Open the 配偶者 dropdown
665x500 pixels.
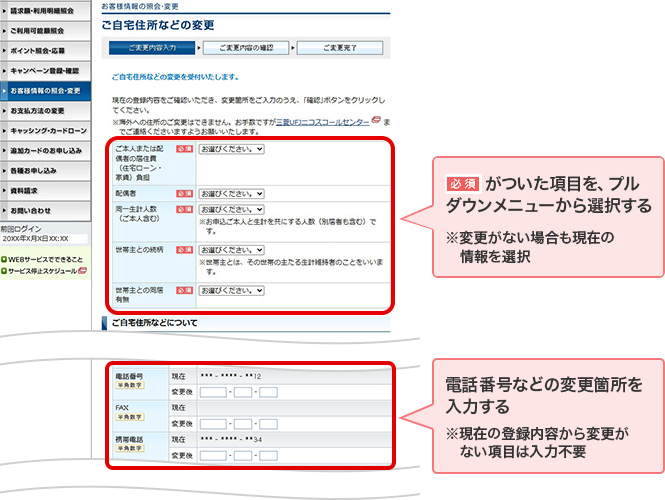click(232, 194)
